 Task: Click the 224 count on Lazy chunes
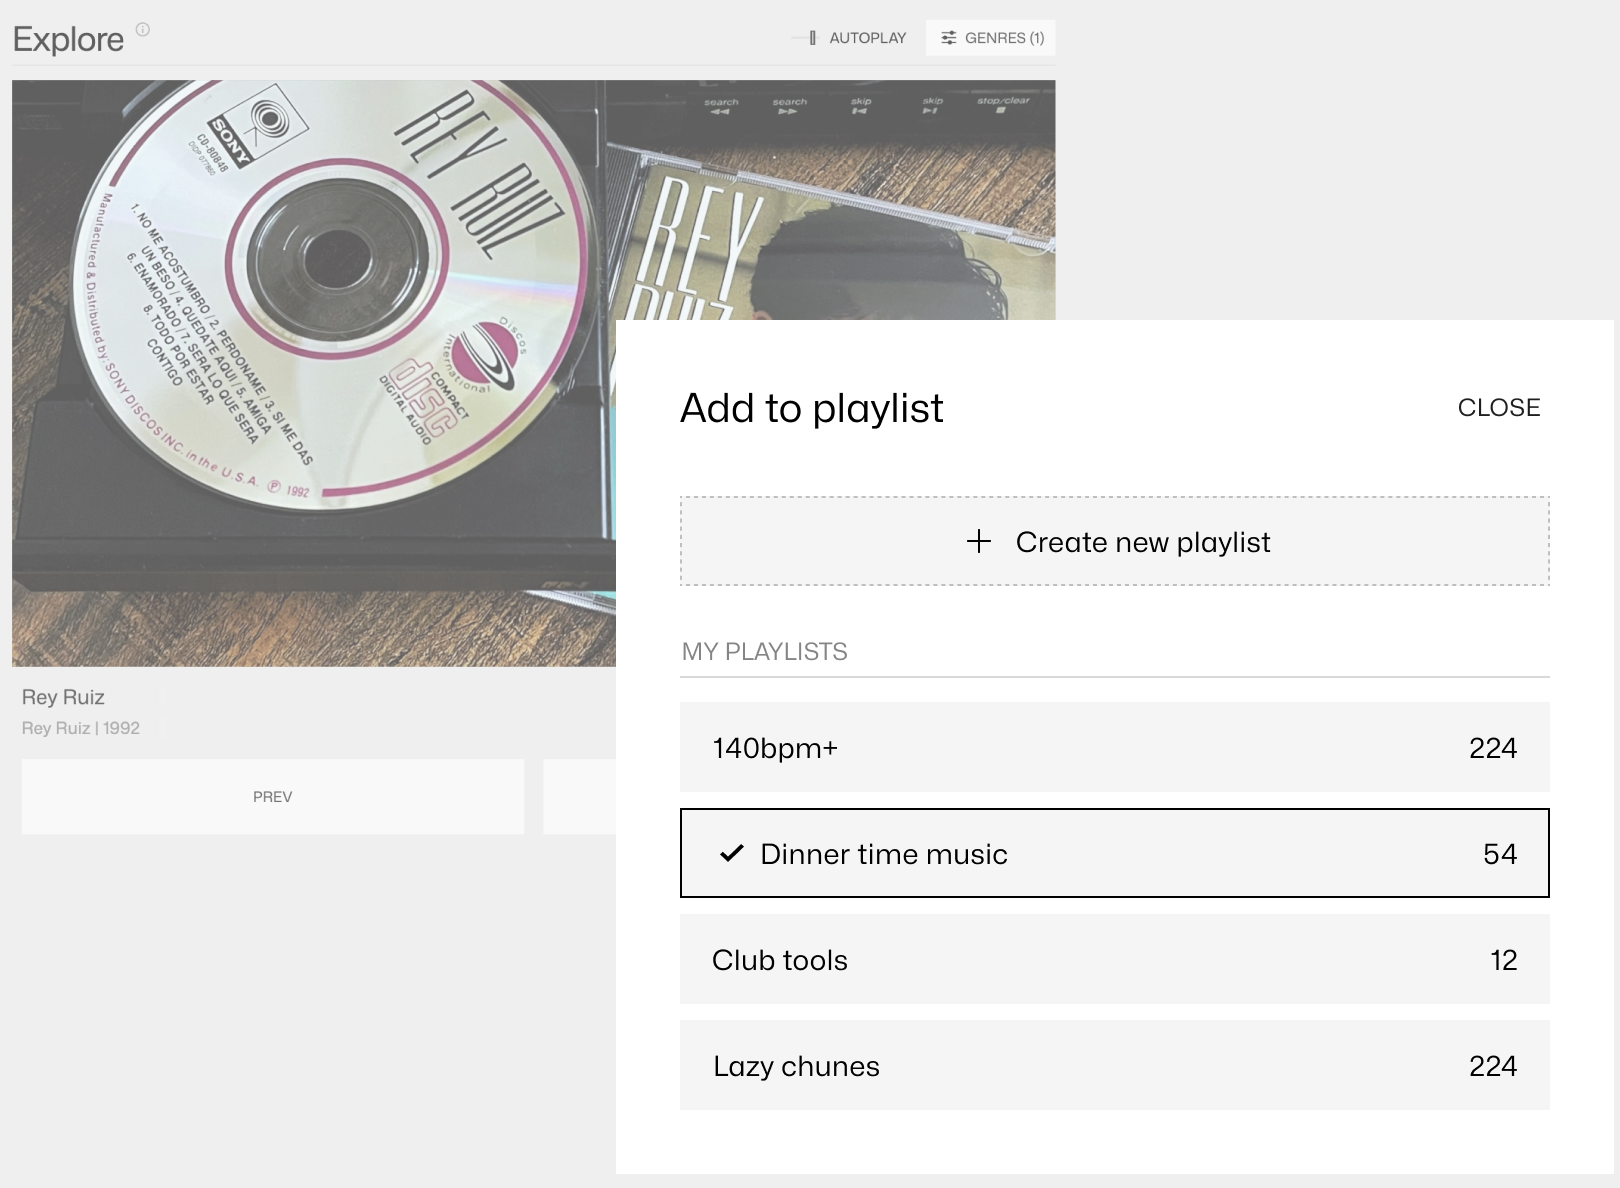click(1493, 1066)
